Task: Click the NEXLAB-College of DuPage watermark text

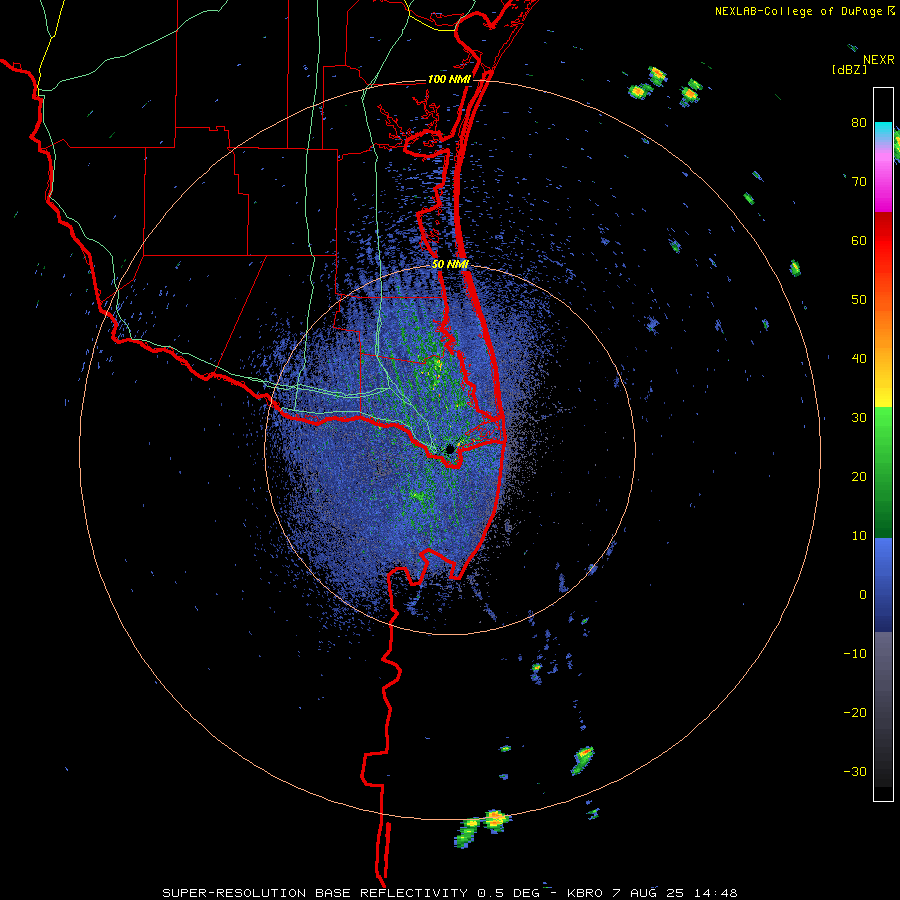Action: pyautogui.click(x=799, y=11)
